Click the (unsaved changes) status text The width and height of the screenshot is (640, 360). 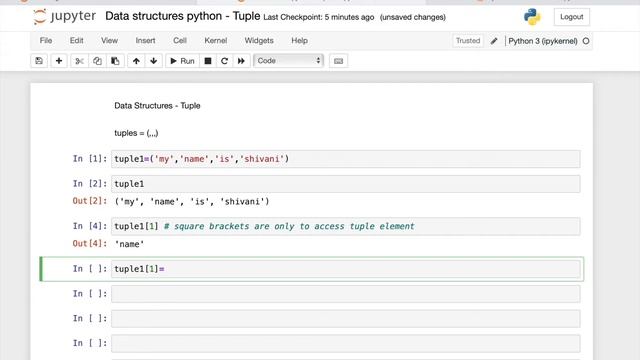pos(413,17)
